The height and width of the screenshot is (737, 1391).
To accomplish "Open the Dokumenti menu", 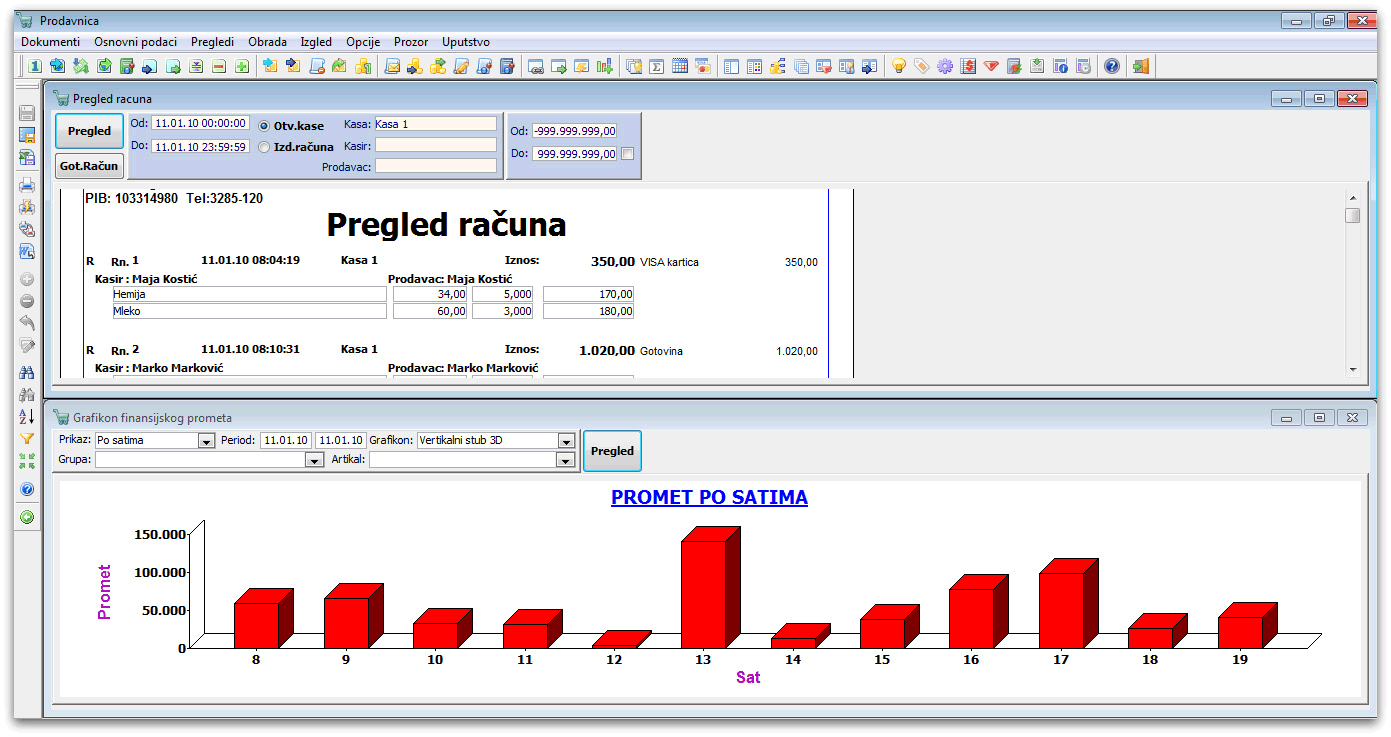I will point(50,42).
